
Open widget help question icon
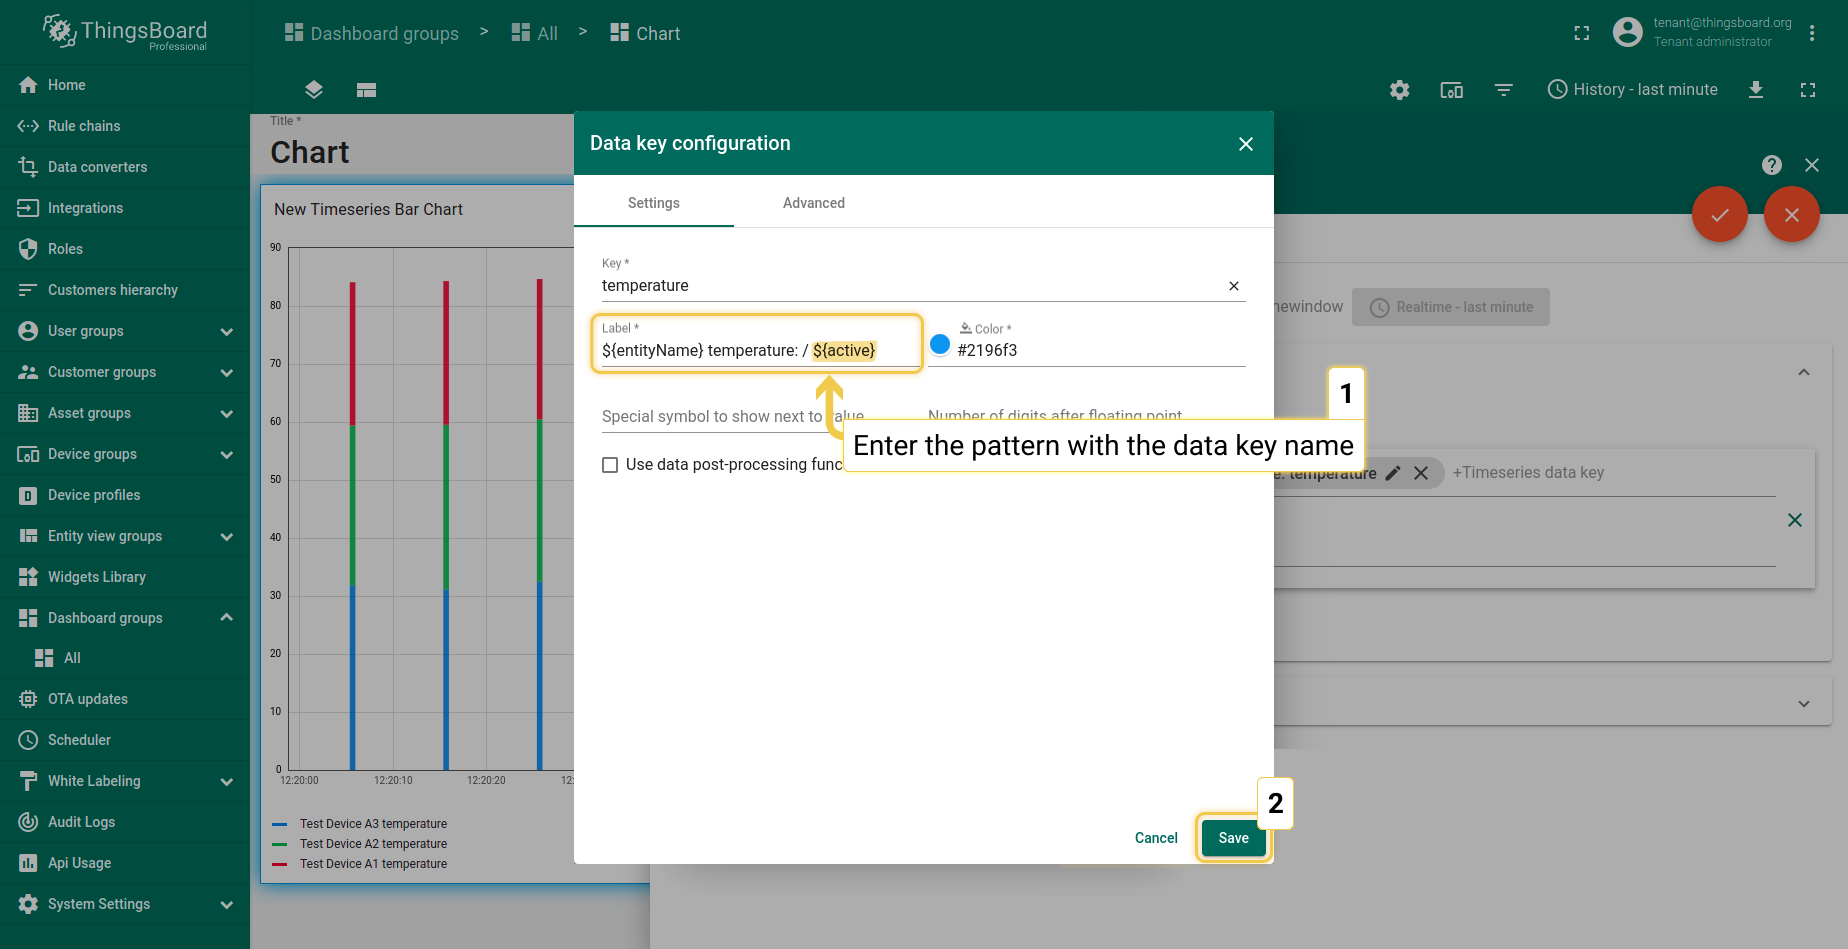1772,165
